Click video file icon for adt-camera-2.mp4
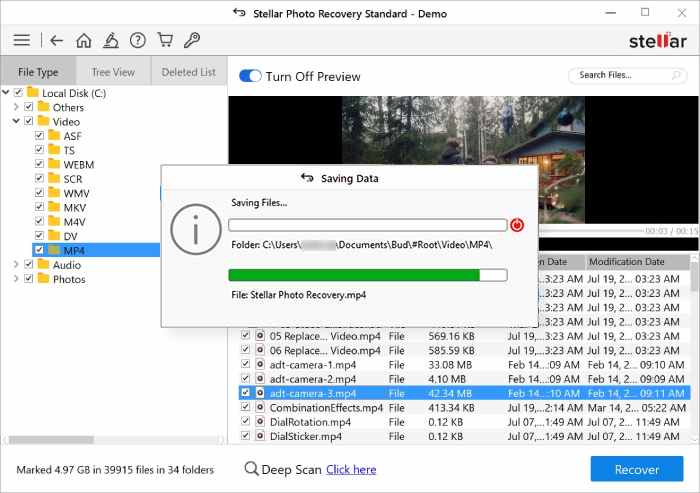700x493 pixels. 260,379
